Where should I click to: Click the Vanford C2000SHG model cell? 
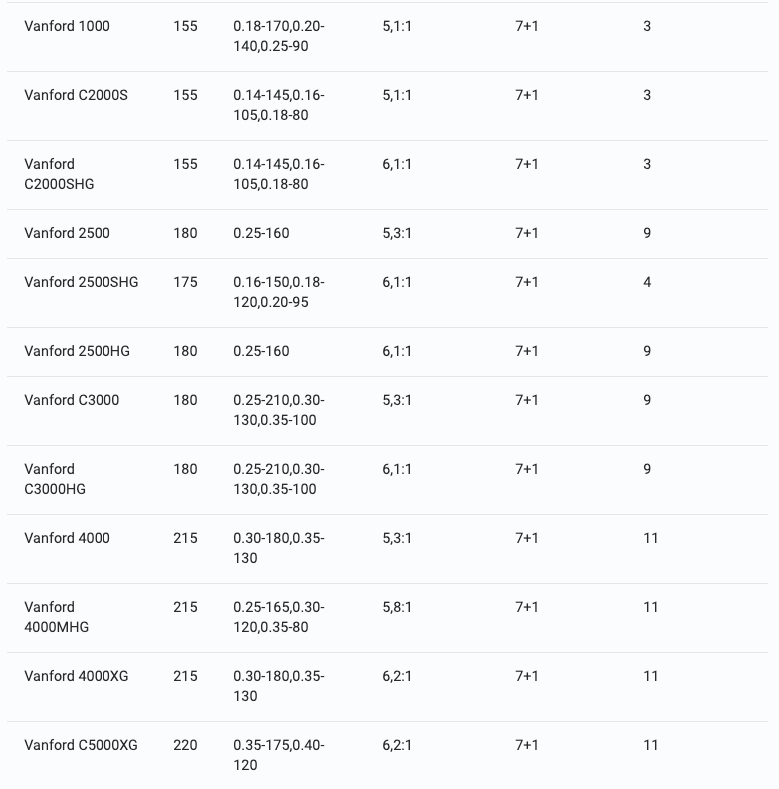coord(60,174)
